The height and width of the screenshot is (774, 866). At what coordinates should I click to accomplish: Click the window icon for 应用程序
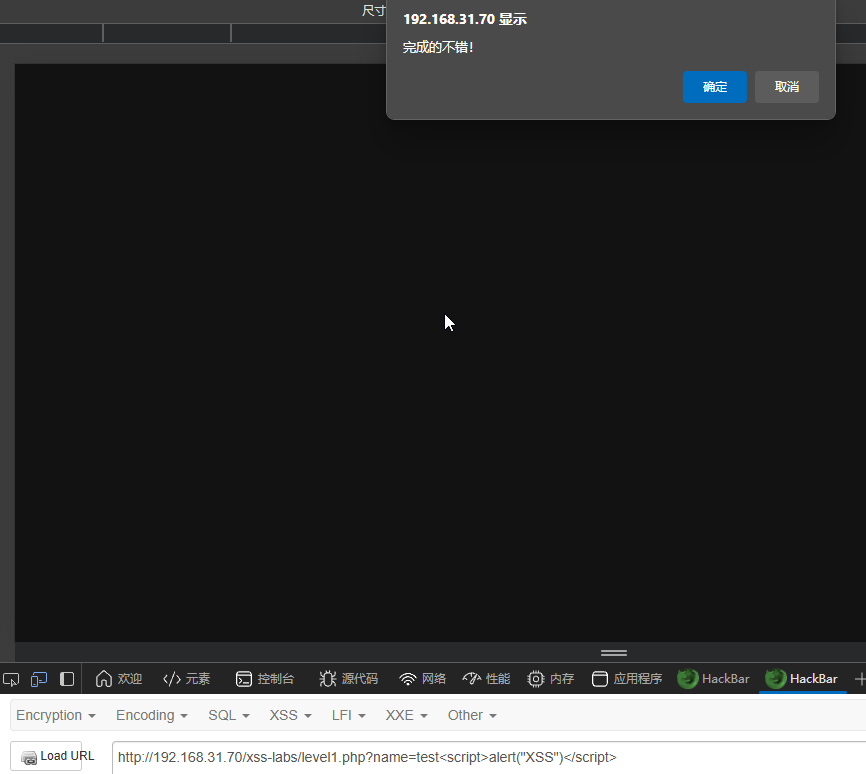click(600, 679)
